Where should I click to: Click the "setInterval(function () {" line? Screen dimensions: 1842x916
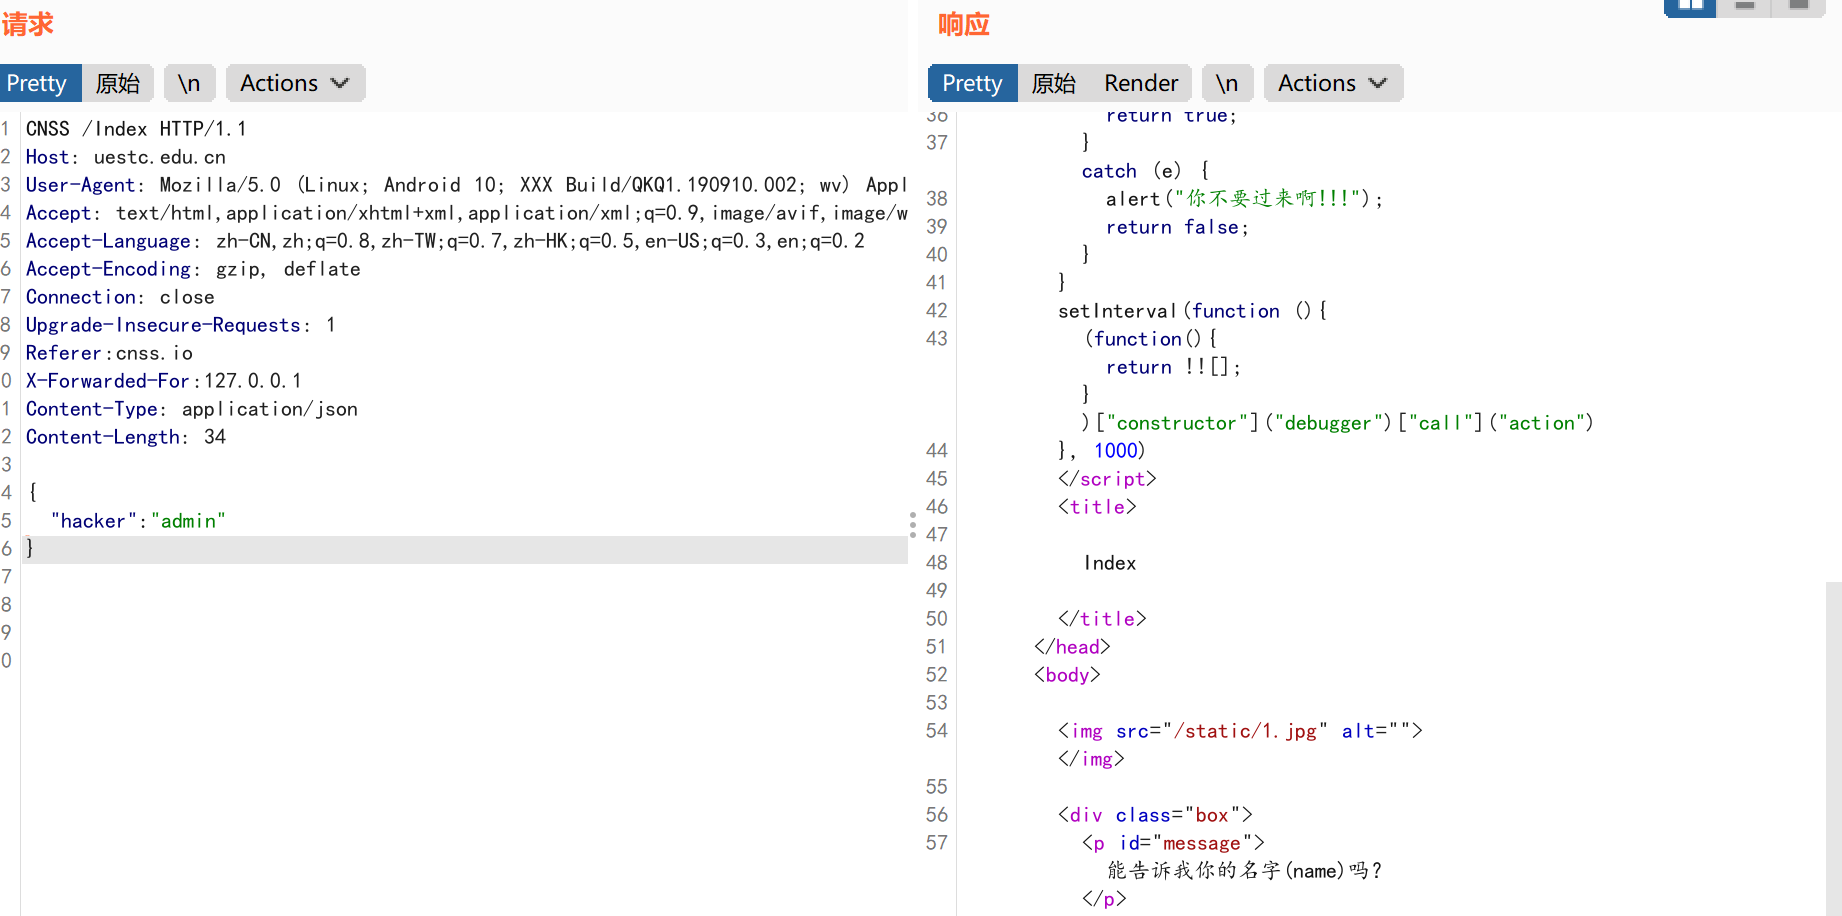[x=1192, y=311]
